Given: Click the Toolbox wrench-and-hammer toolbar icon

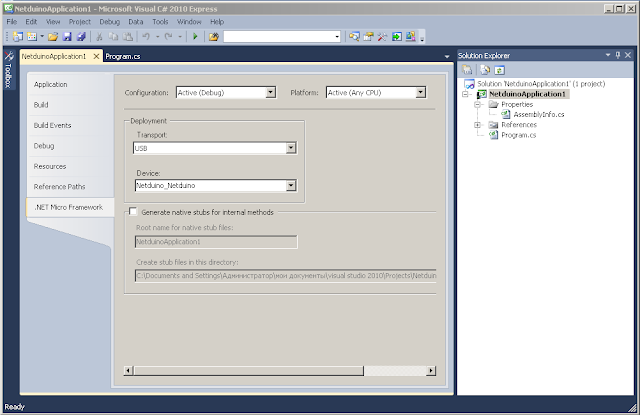Looking at the screenshot, I should 382,37.
